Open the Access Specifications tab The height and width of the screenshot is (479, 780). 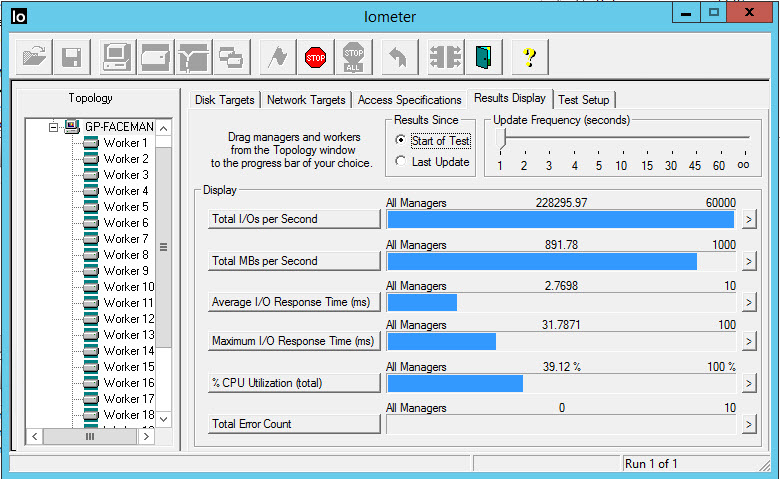409,100
